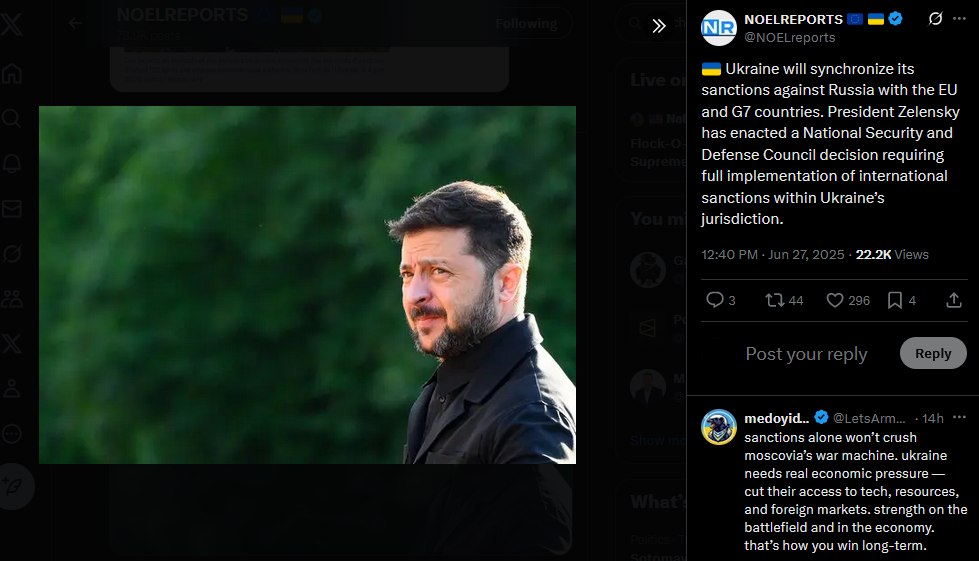Go to Home in left sidebar
979x561 pixels.
coord(12,73)
